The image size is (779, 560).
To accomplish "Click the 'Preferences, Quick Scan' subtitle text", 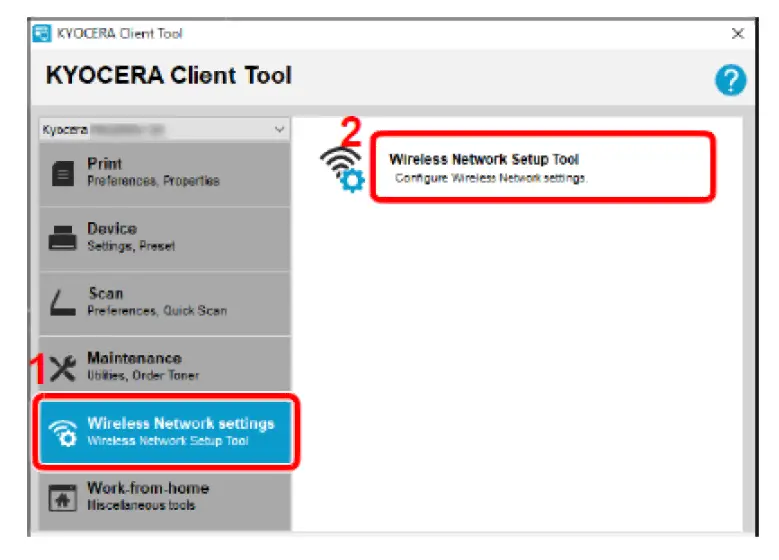I will coord(157,311).
